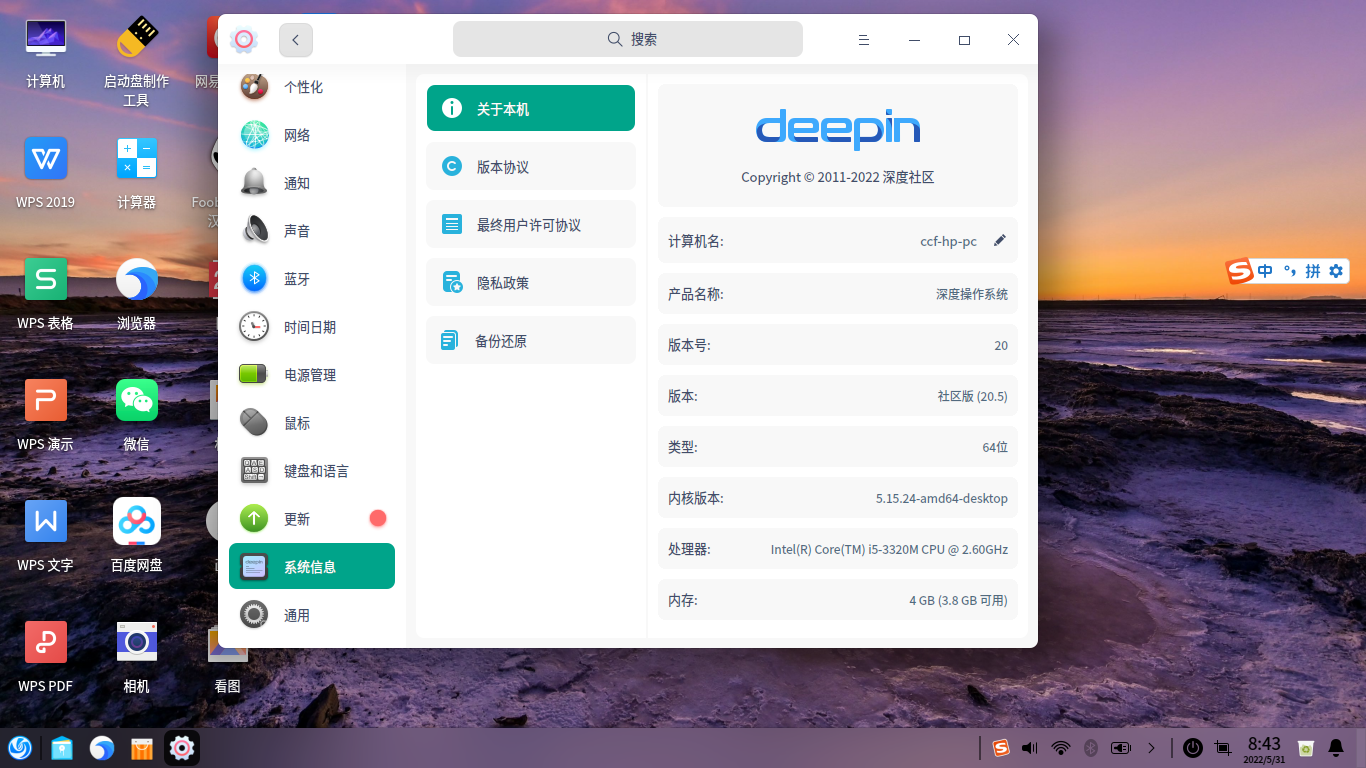1366x768 pixels.
Task: Open 备份还原 (Backup and Restore)
Action: pyautogui.click(x=530, y=340)
